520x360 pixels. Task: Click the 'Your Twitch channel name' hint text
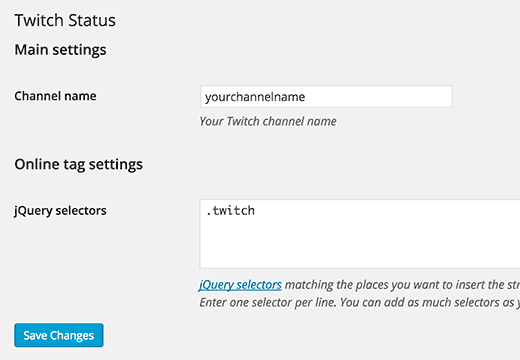tap(268, 121)
